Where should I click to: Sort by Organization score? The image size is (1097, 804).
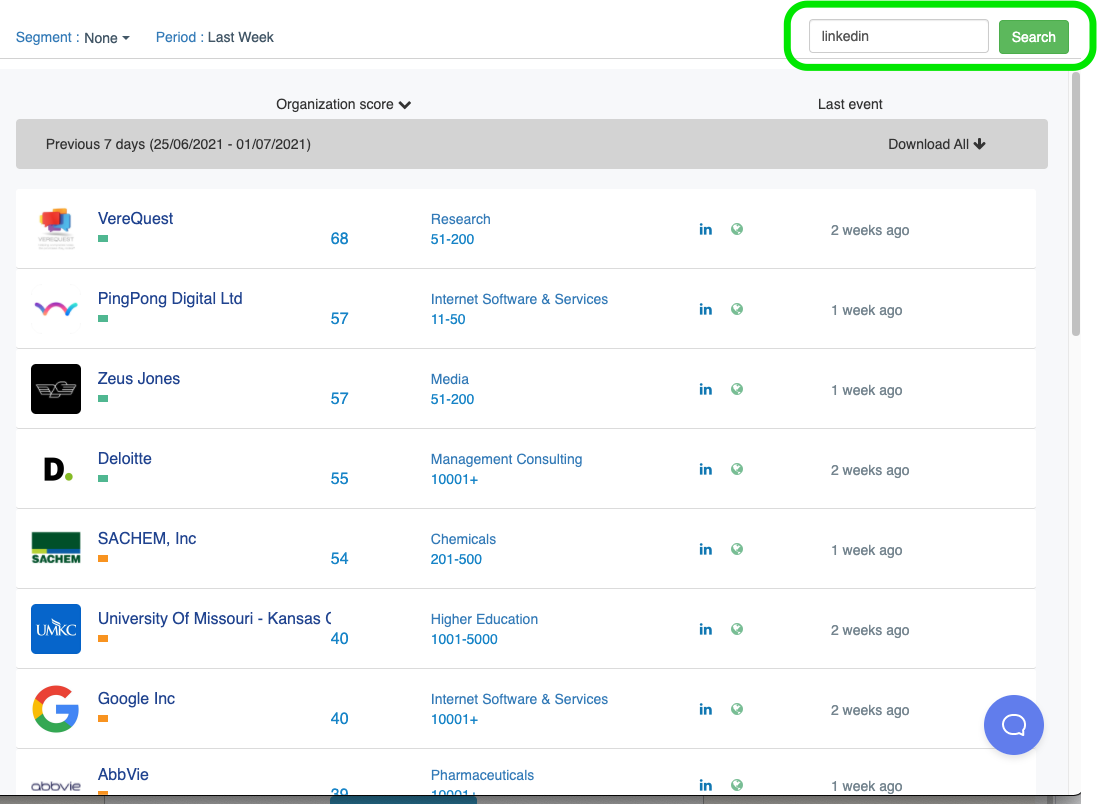(344, 104)
